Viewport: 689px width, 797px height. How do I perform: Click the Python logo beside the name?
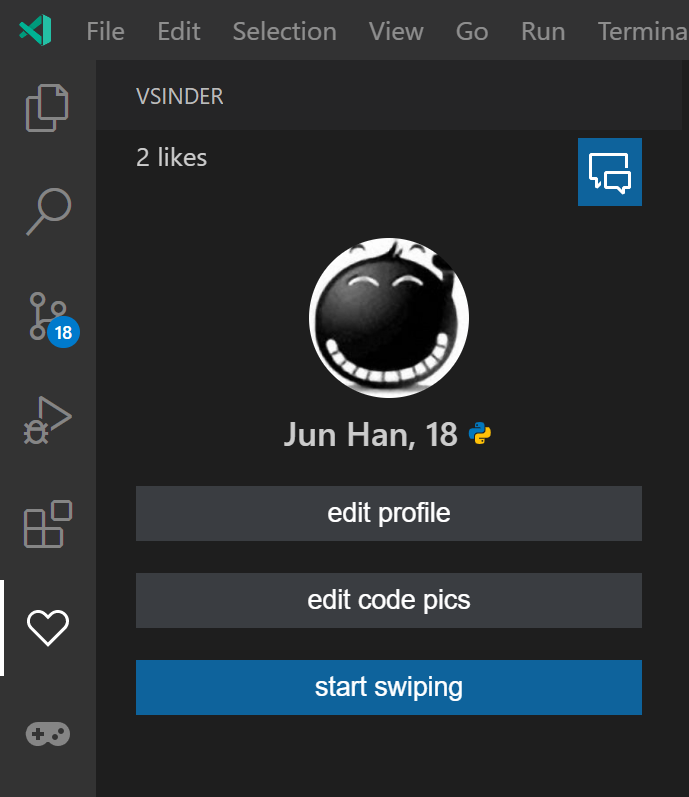[480, 434]
